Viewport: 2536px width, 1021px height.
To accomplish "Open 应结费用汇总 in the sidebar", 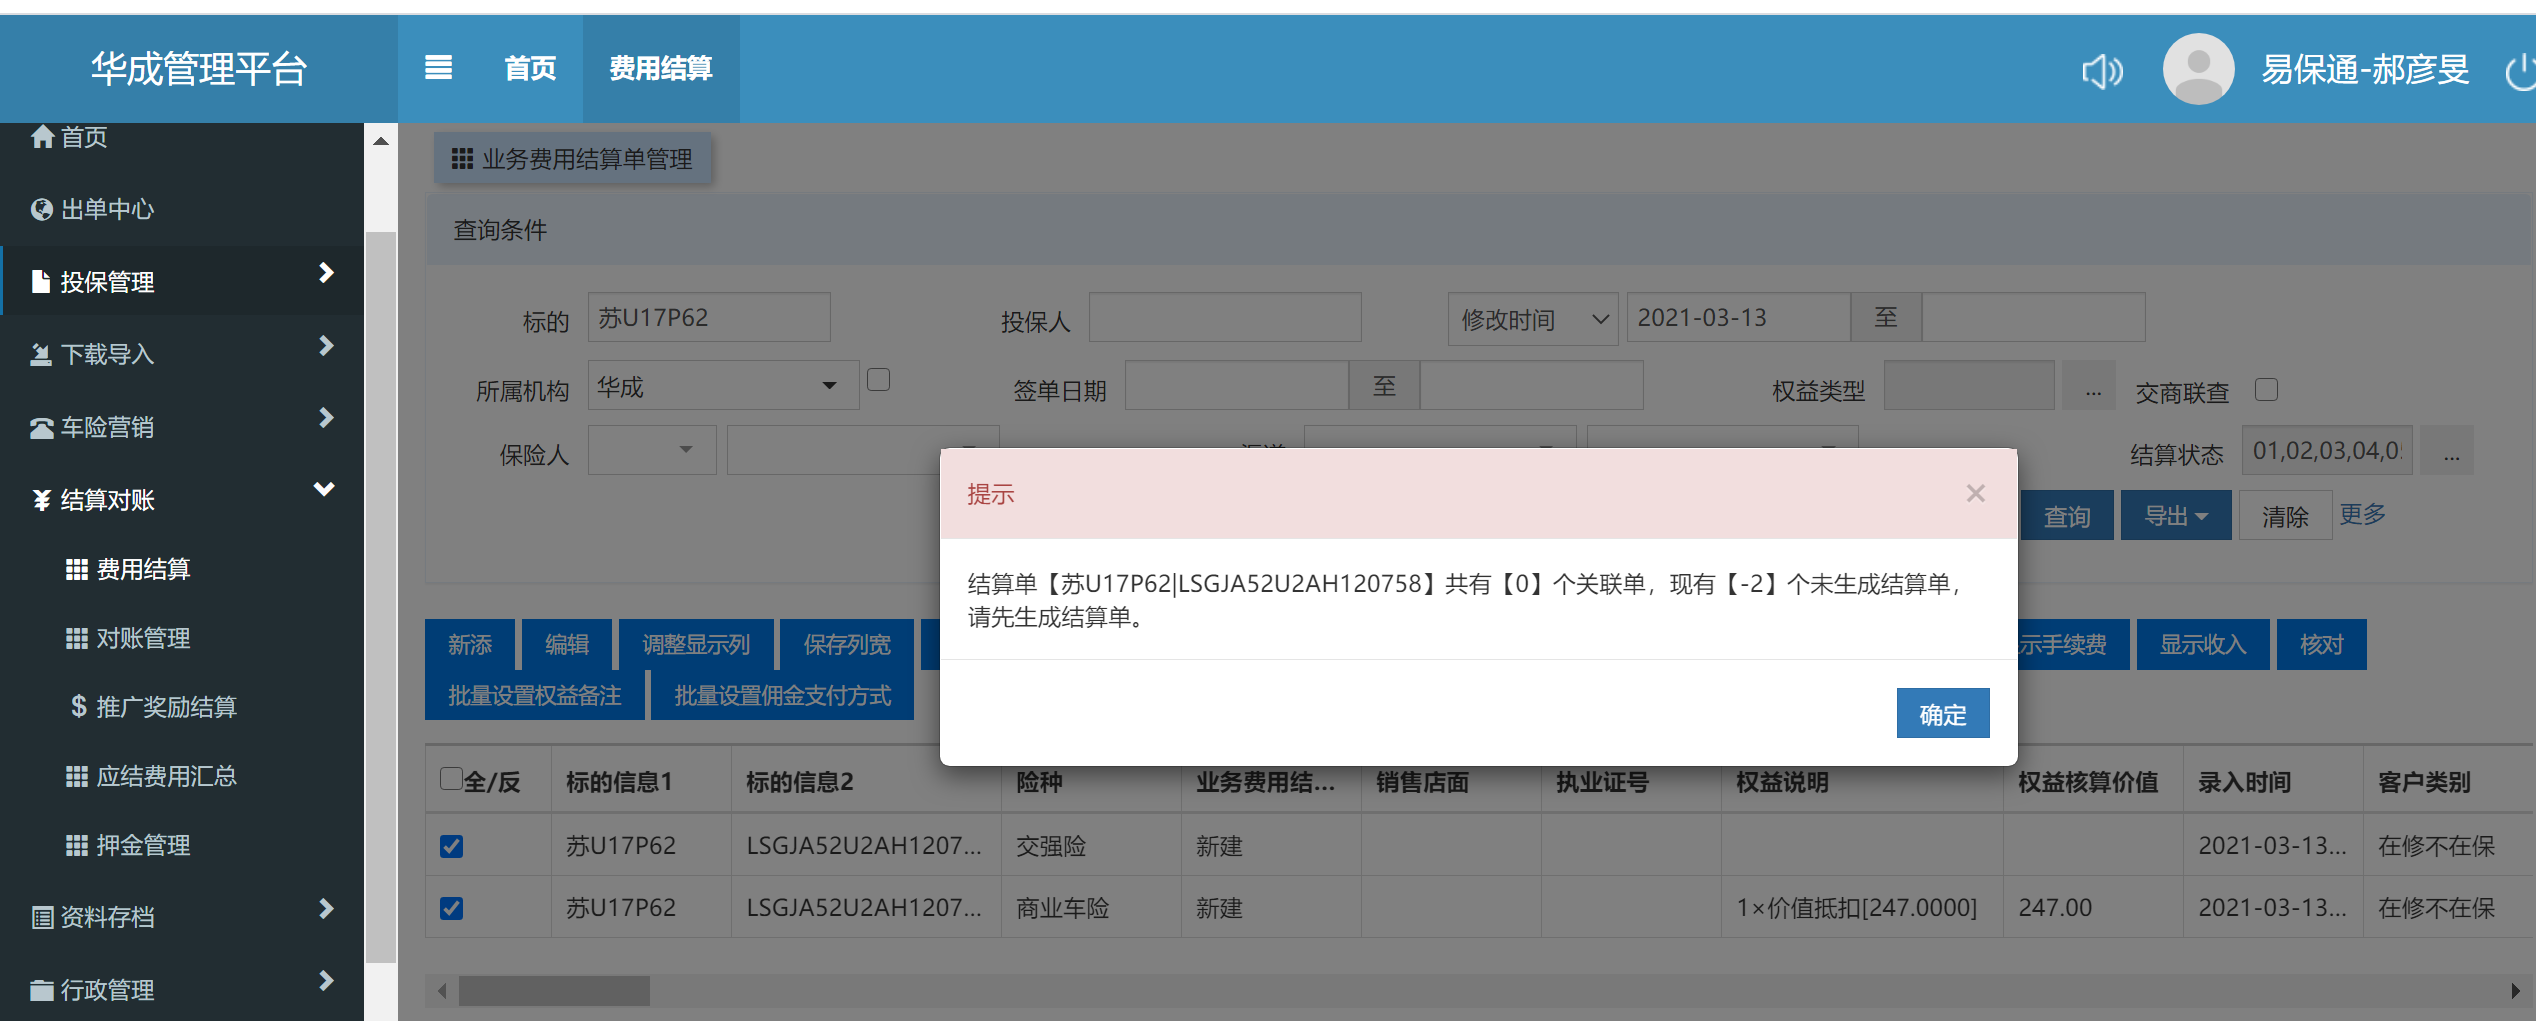I will tap(167, 776).
